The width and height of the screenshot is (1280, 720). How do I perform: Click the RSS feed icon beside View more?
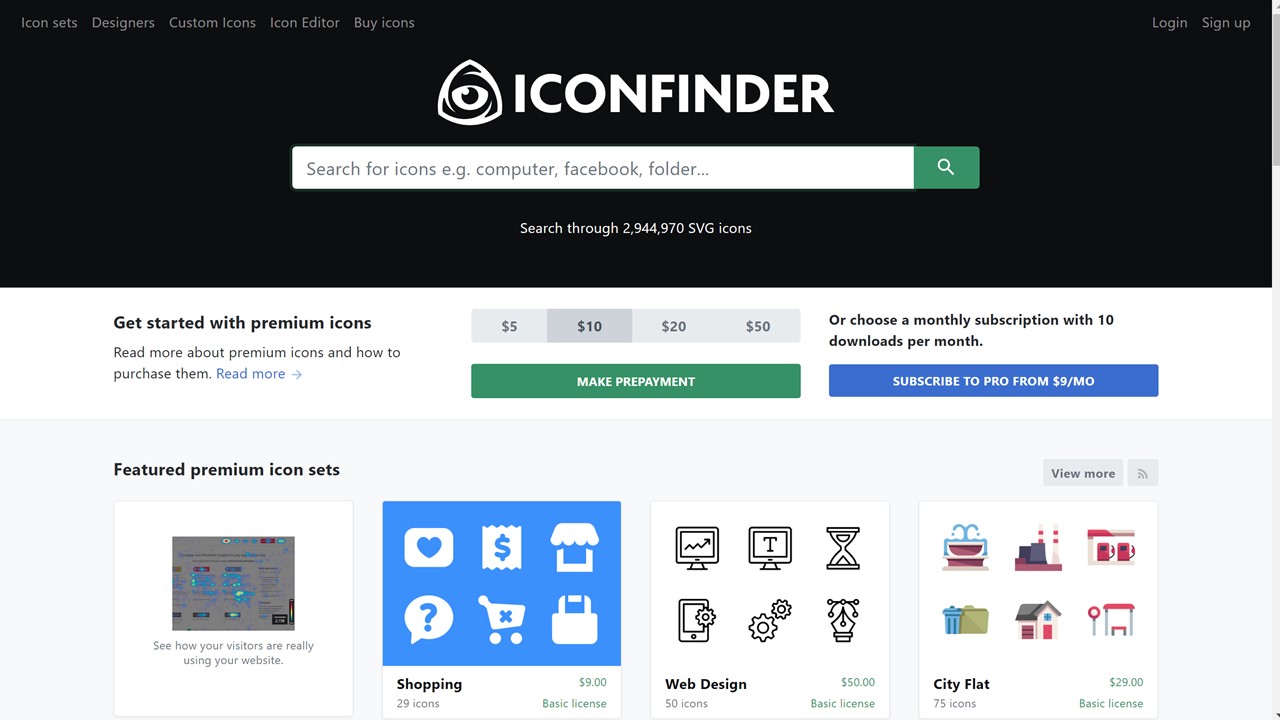(1143, 473)
